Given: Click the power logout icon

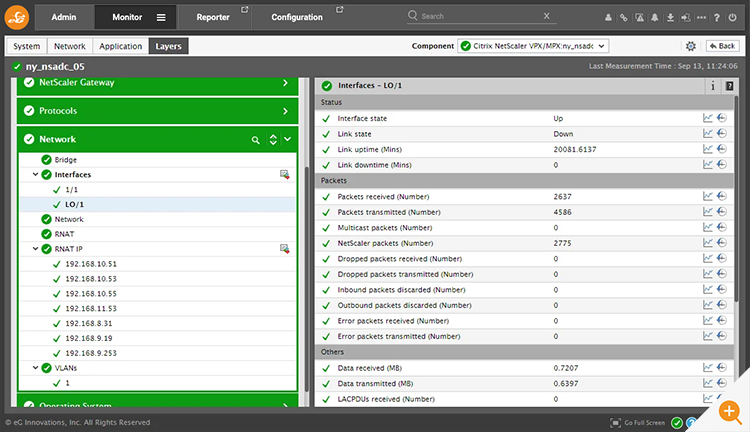Looking at the screenshot, I should (732, 18).
